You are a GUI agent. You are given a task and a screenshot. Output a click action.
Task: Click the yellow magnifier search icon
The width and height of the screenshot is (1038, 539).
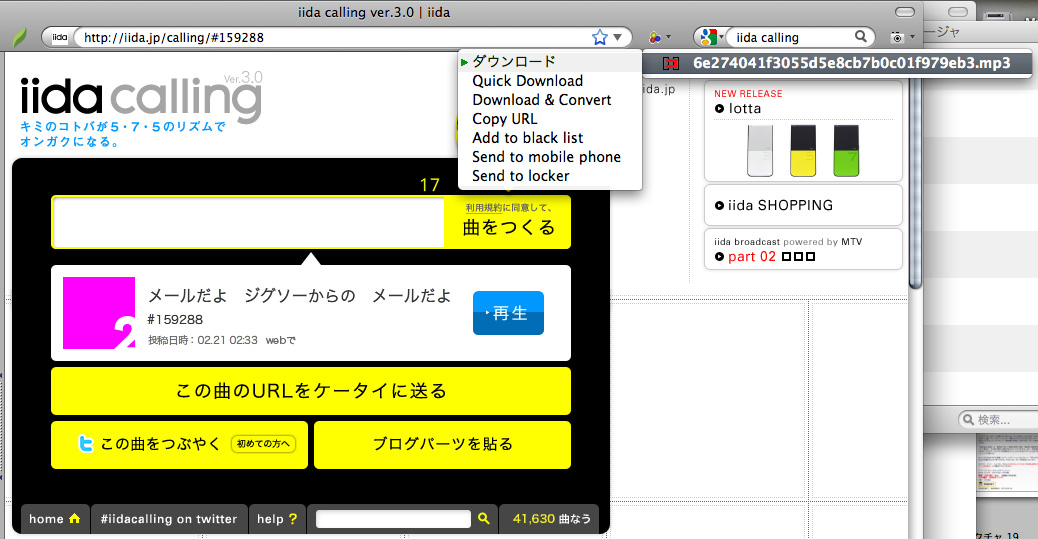[x=484, y=518]
